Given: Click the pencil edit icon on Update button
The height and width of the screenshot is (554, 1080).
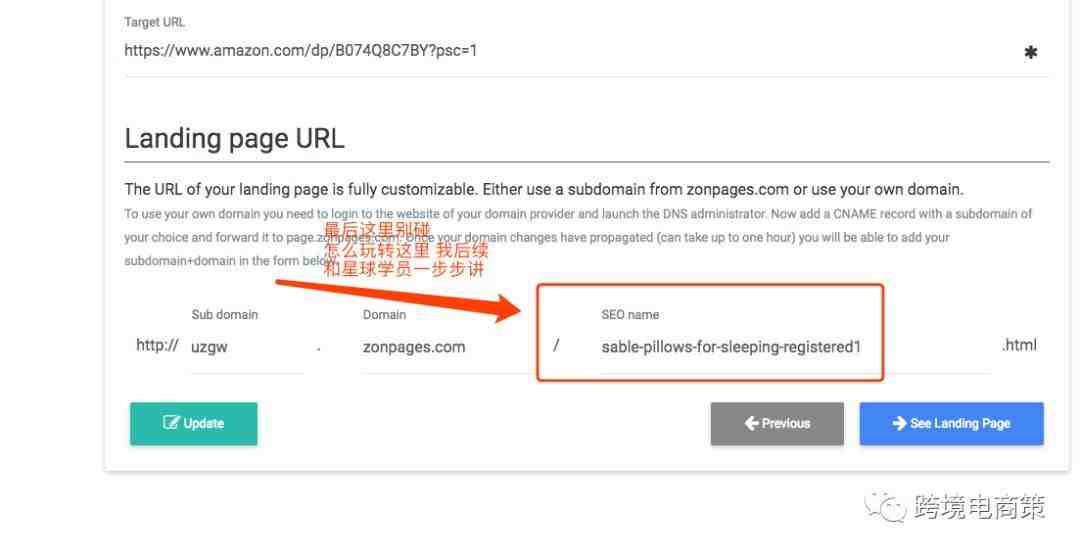Looking at the screenshot, I should tap(171, 422).
